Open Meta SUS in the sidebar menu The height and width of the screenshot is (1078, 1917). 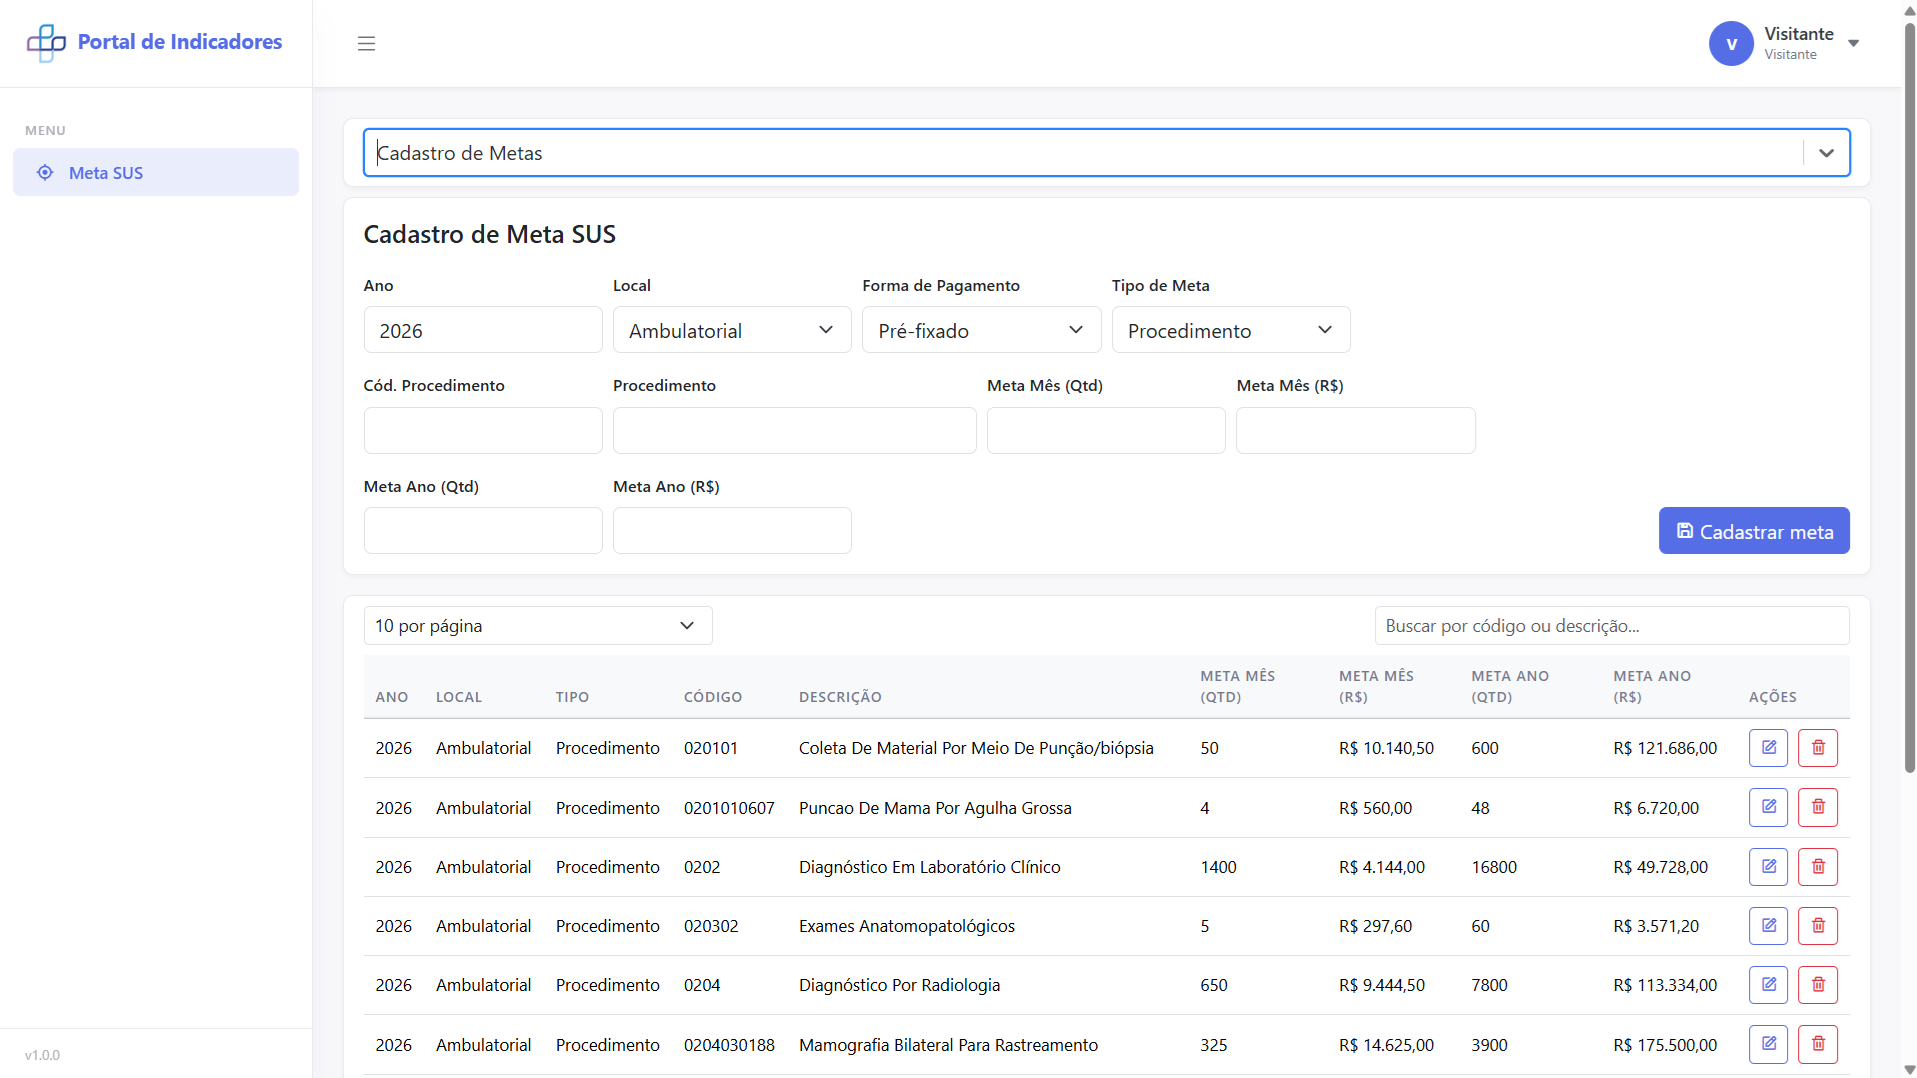156,173
